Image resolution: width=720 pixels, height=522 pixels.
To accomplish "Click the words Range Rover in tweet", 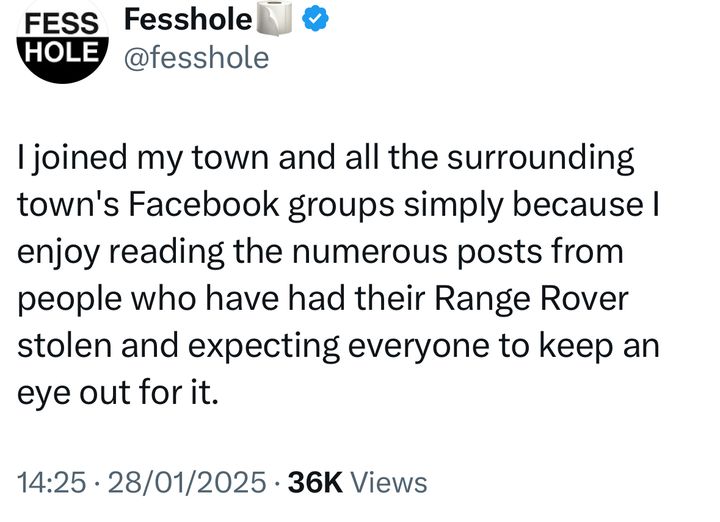I will [531, 299].
